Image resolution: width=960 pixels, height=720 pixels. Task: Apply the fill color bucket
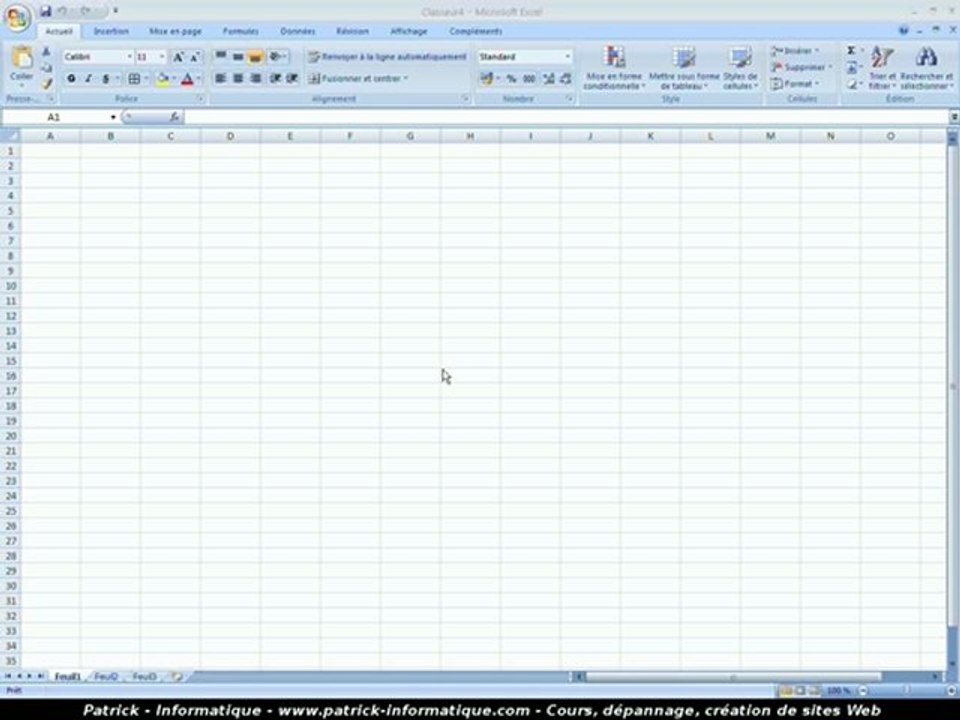point(163,78)
